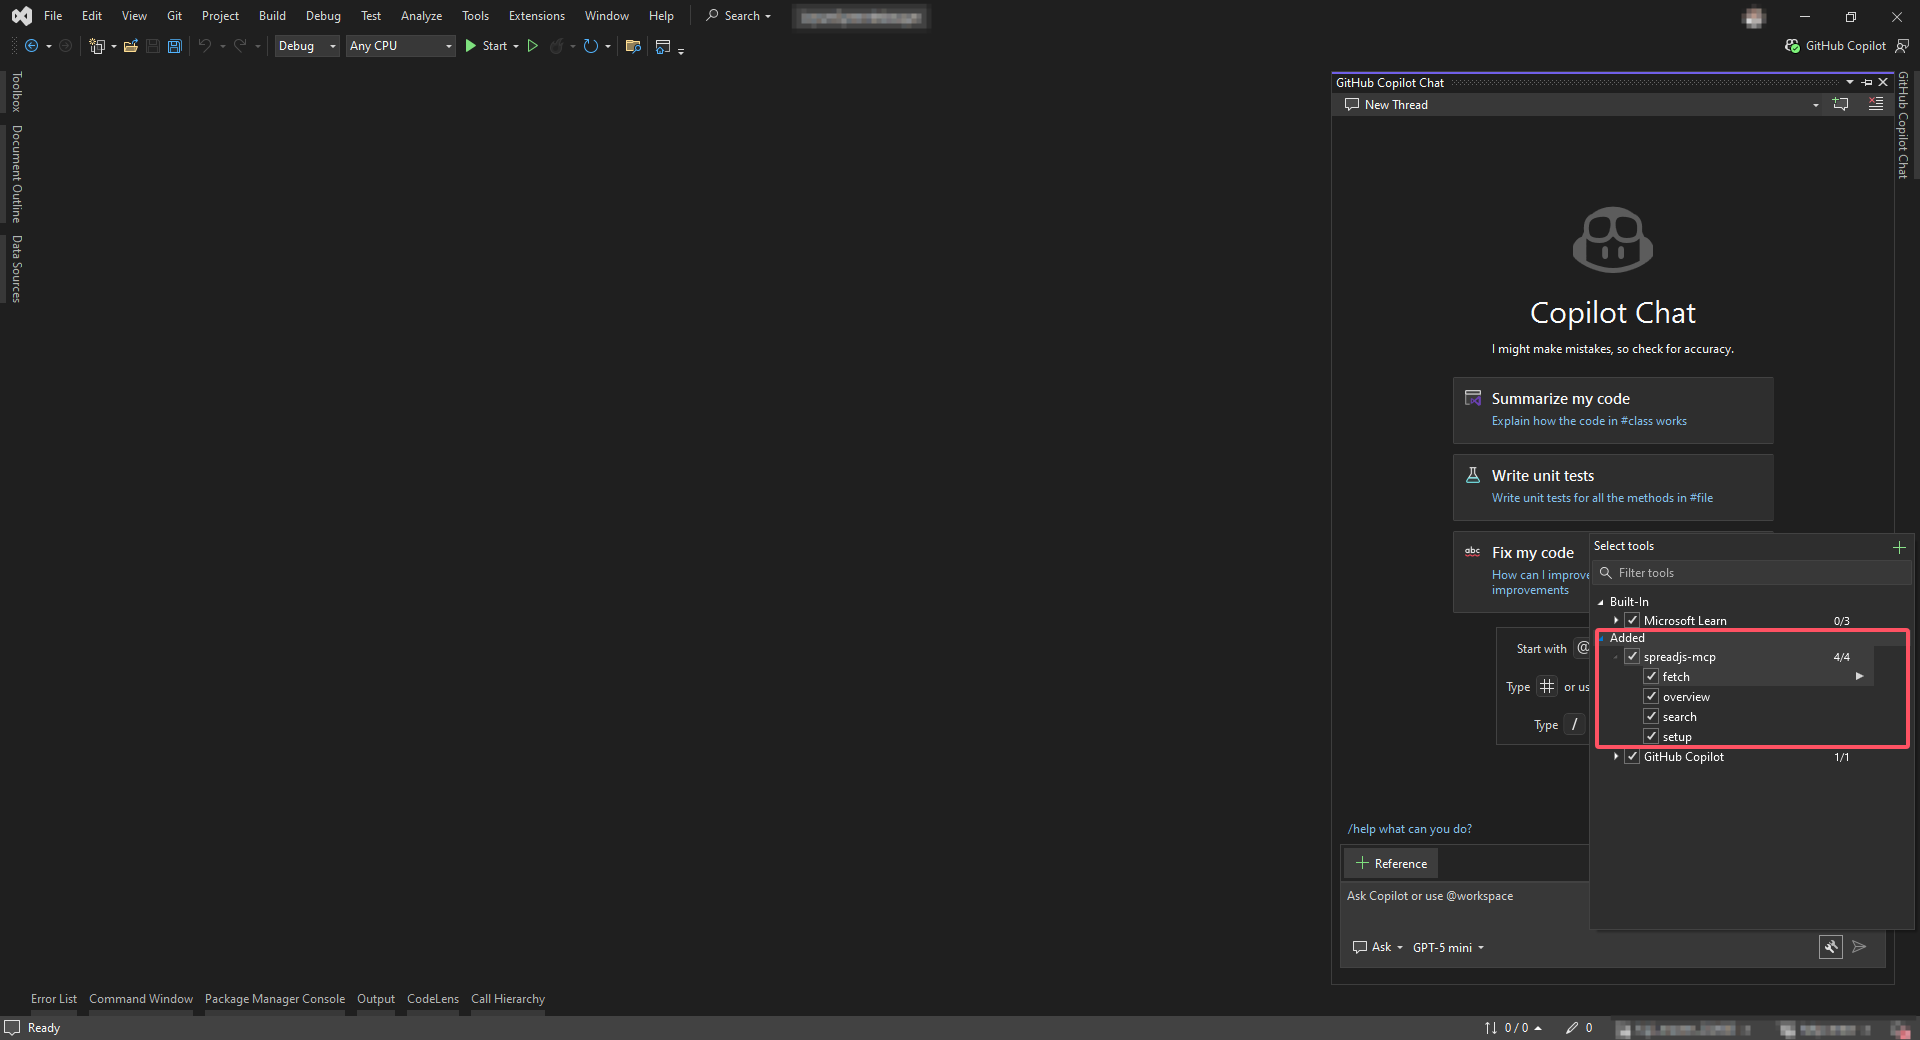Open the Debug configuration dropdown
This screenshot has width=1920, height=1040.
[x=307, y=46]
